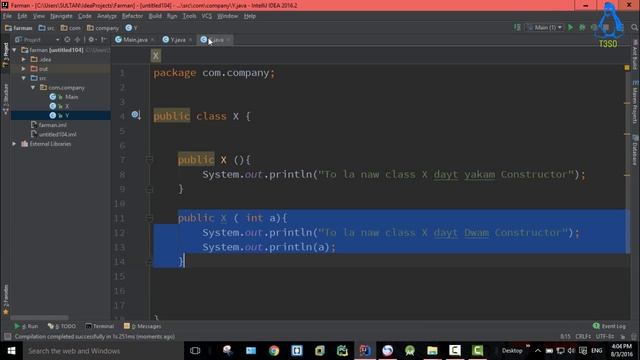
Task: Click the UTF-8 encoding in status bar
Action: tap(604, 337)
